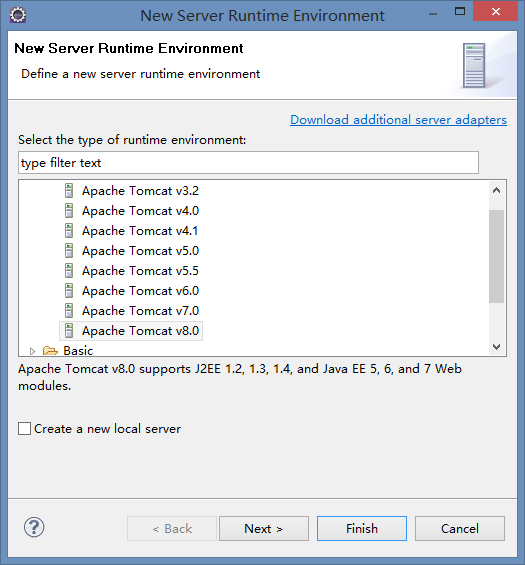
Task: Click the Apache Tomcat v3.2 server icon
Action: [x=69, y=191]
